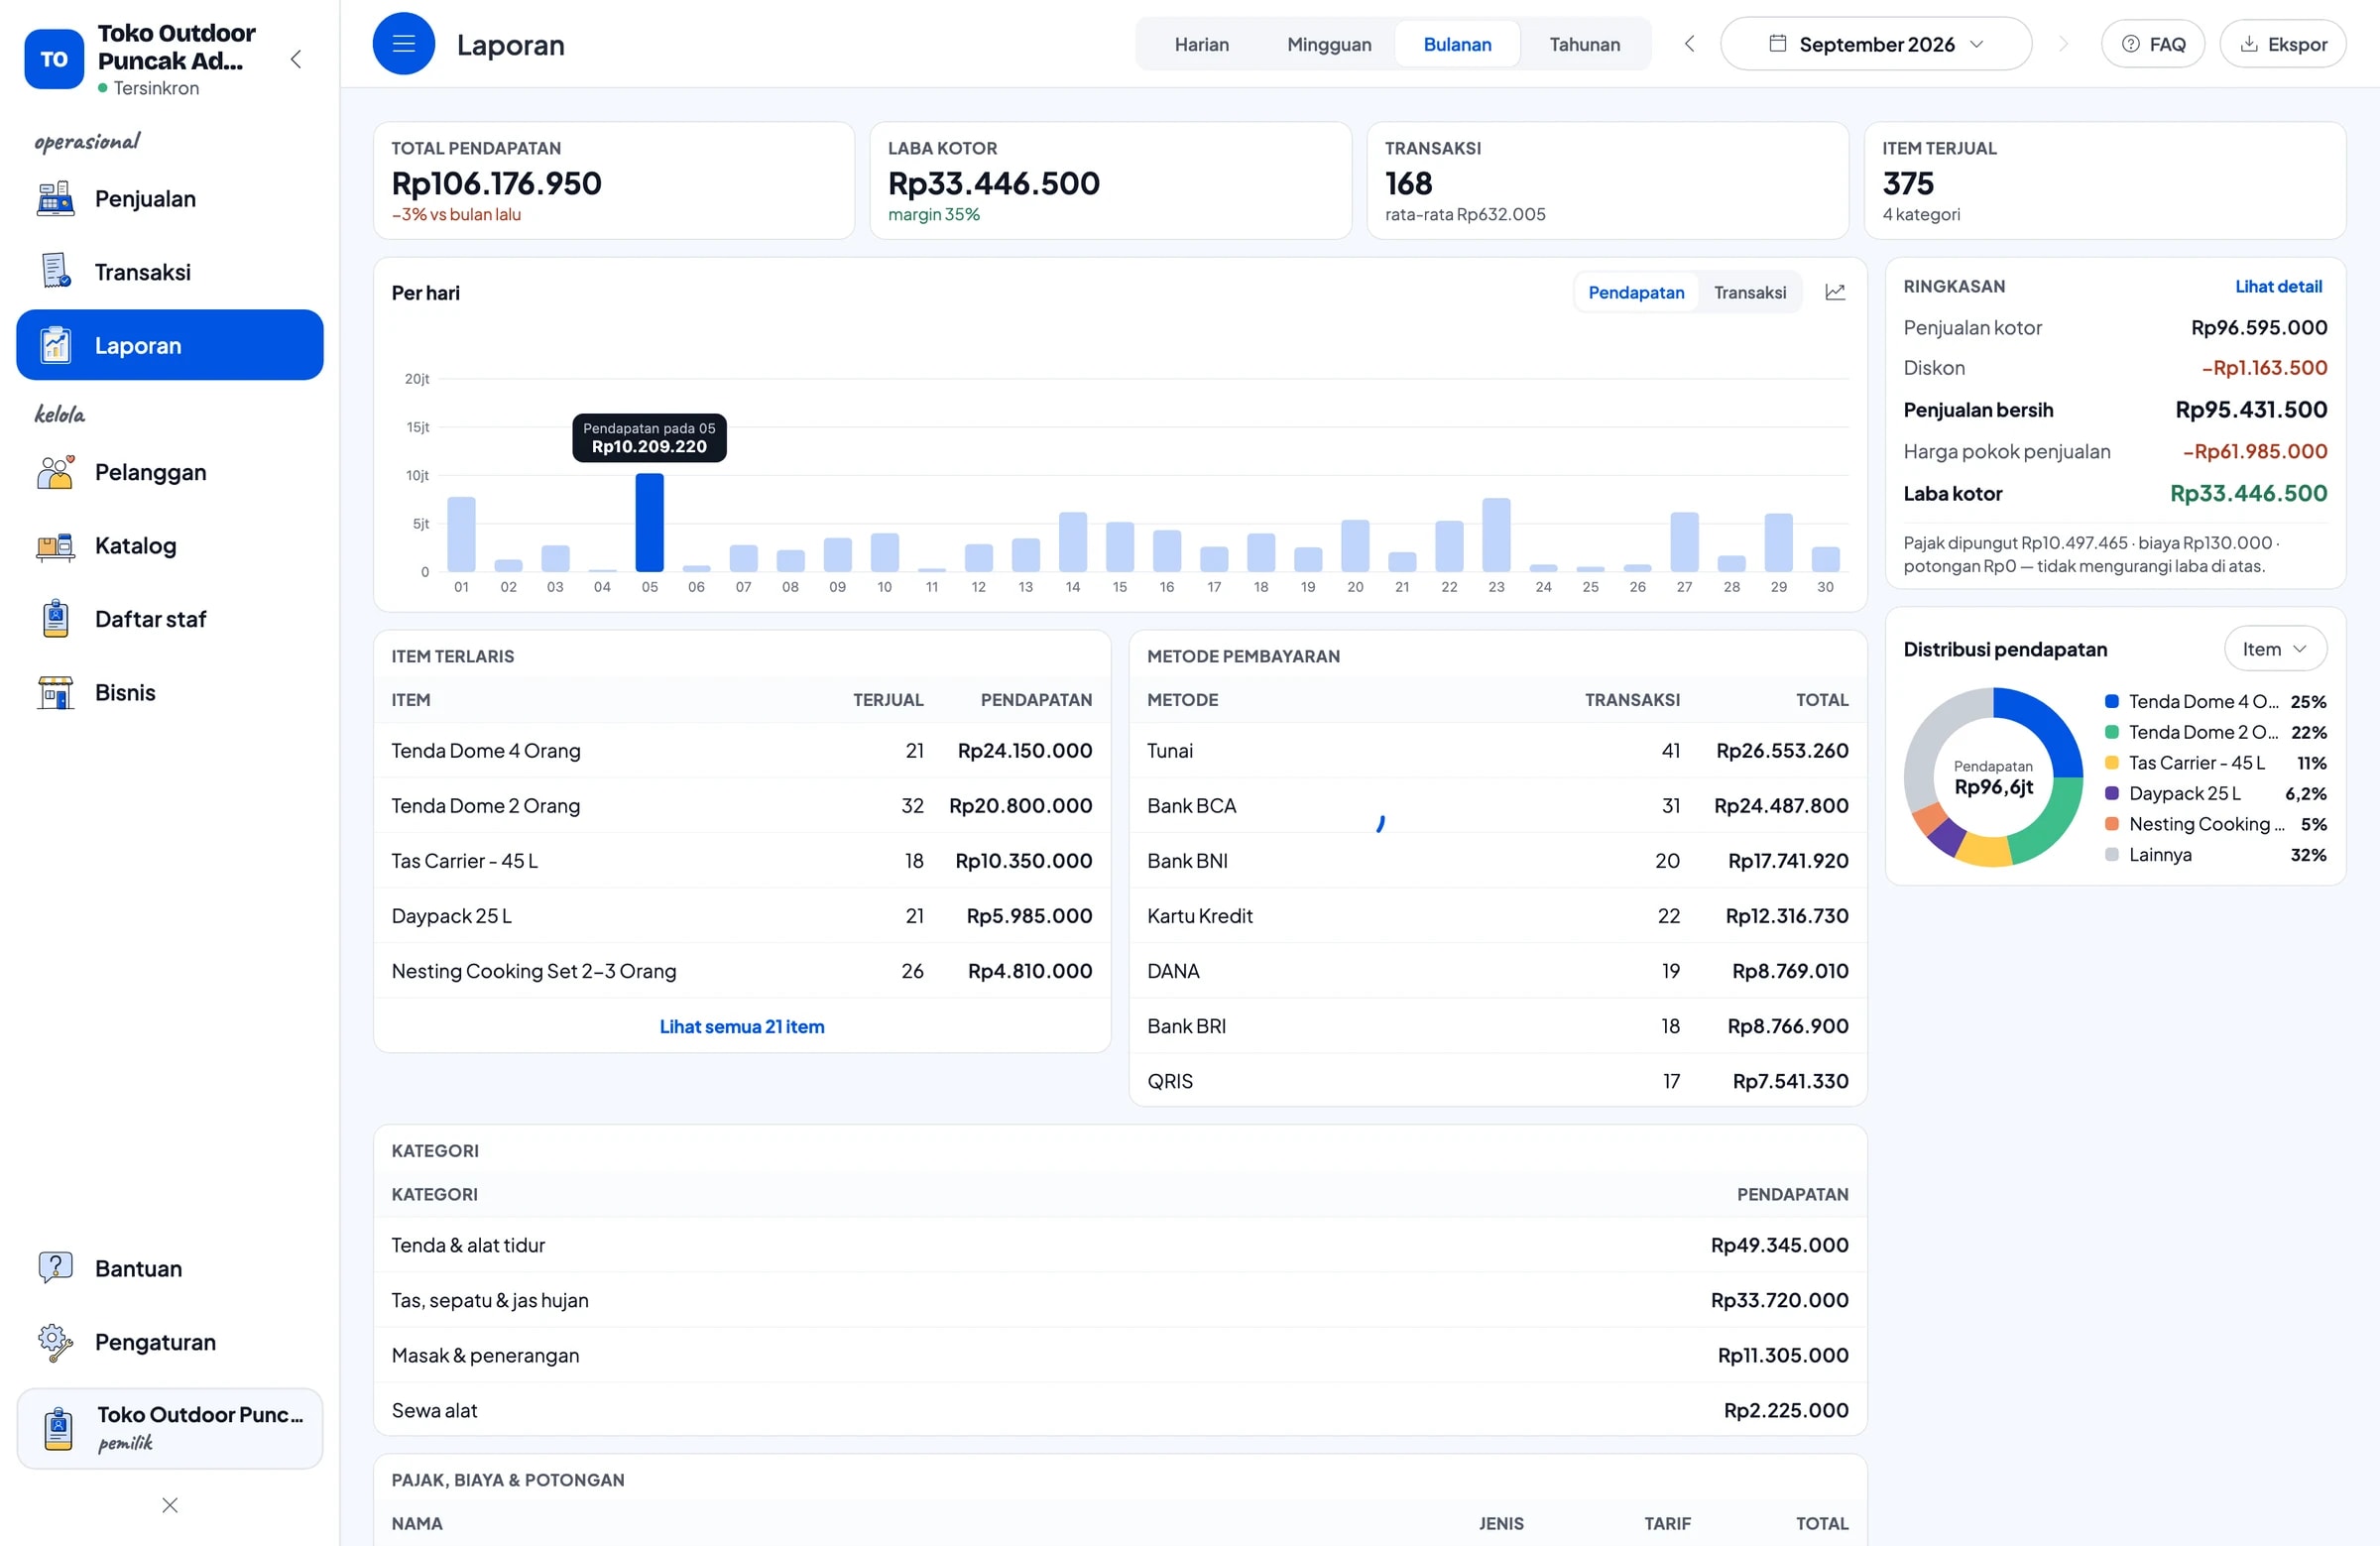Click the Laporan chart icon in sidebar

pos(55,345)
